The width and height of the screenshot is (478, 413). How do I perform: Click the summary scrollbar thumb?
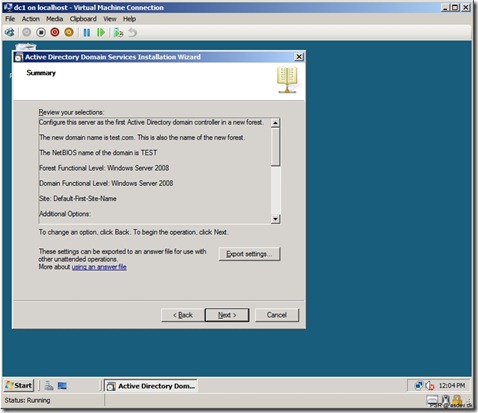click(275, 147)
